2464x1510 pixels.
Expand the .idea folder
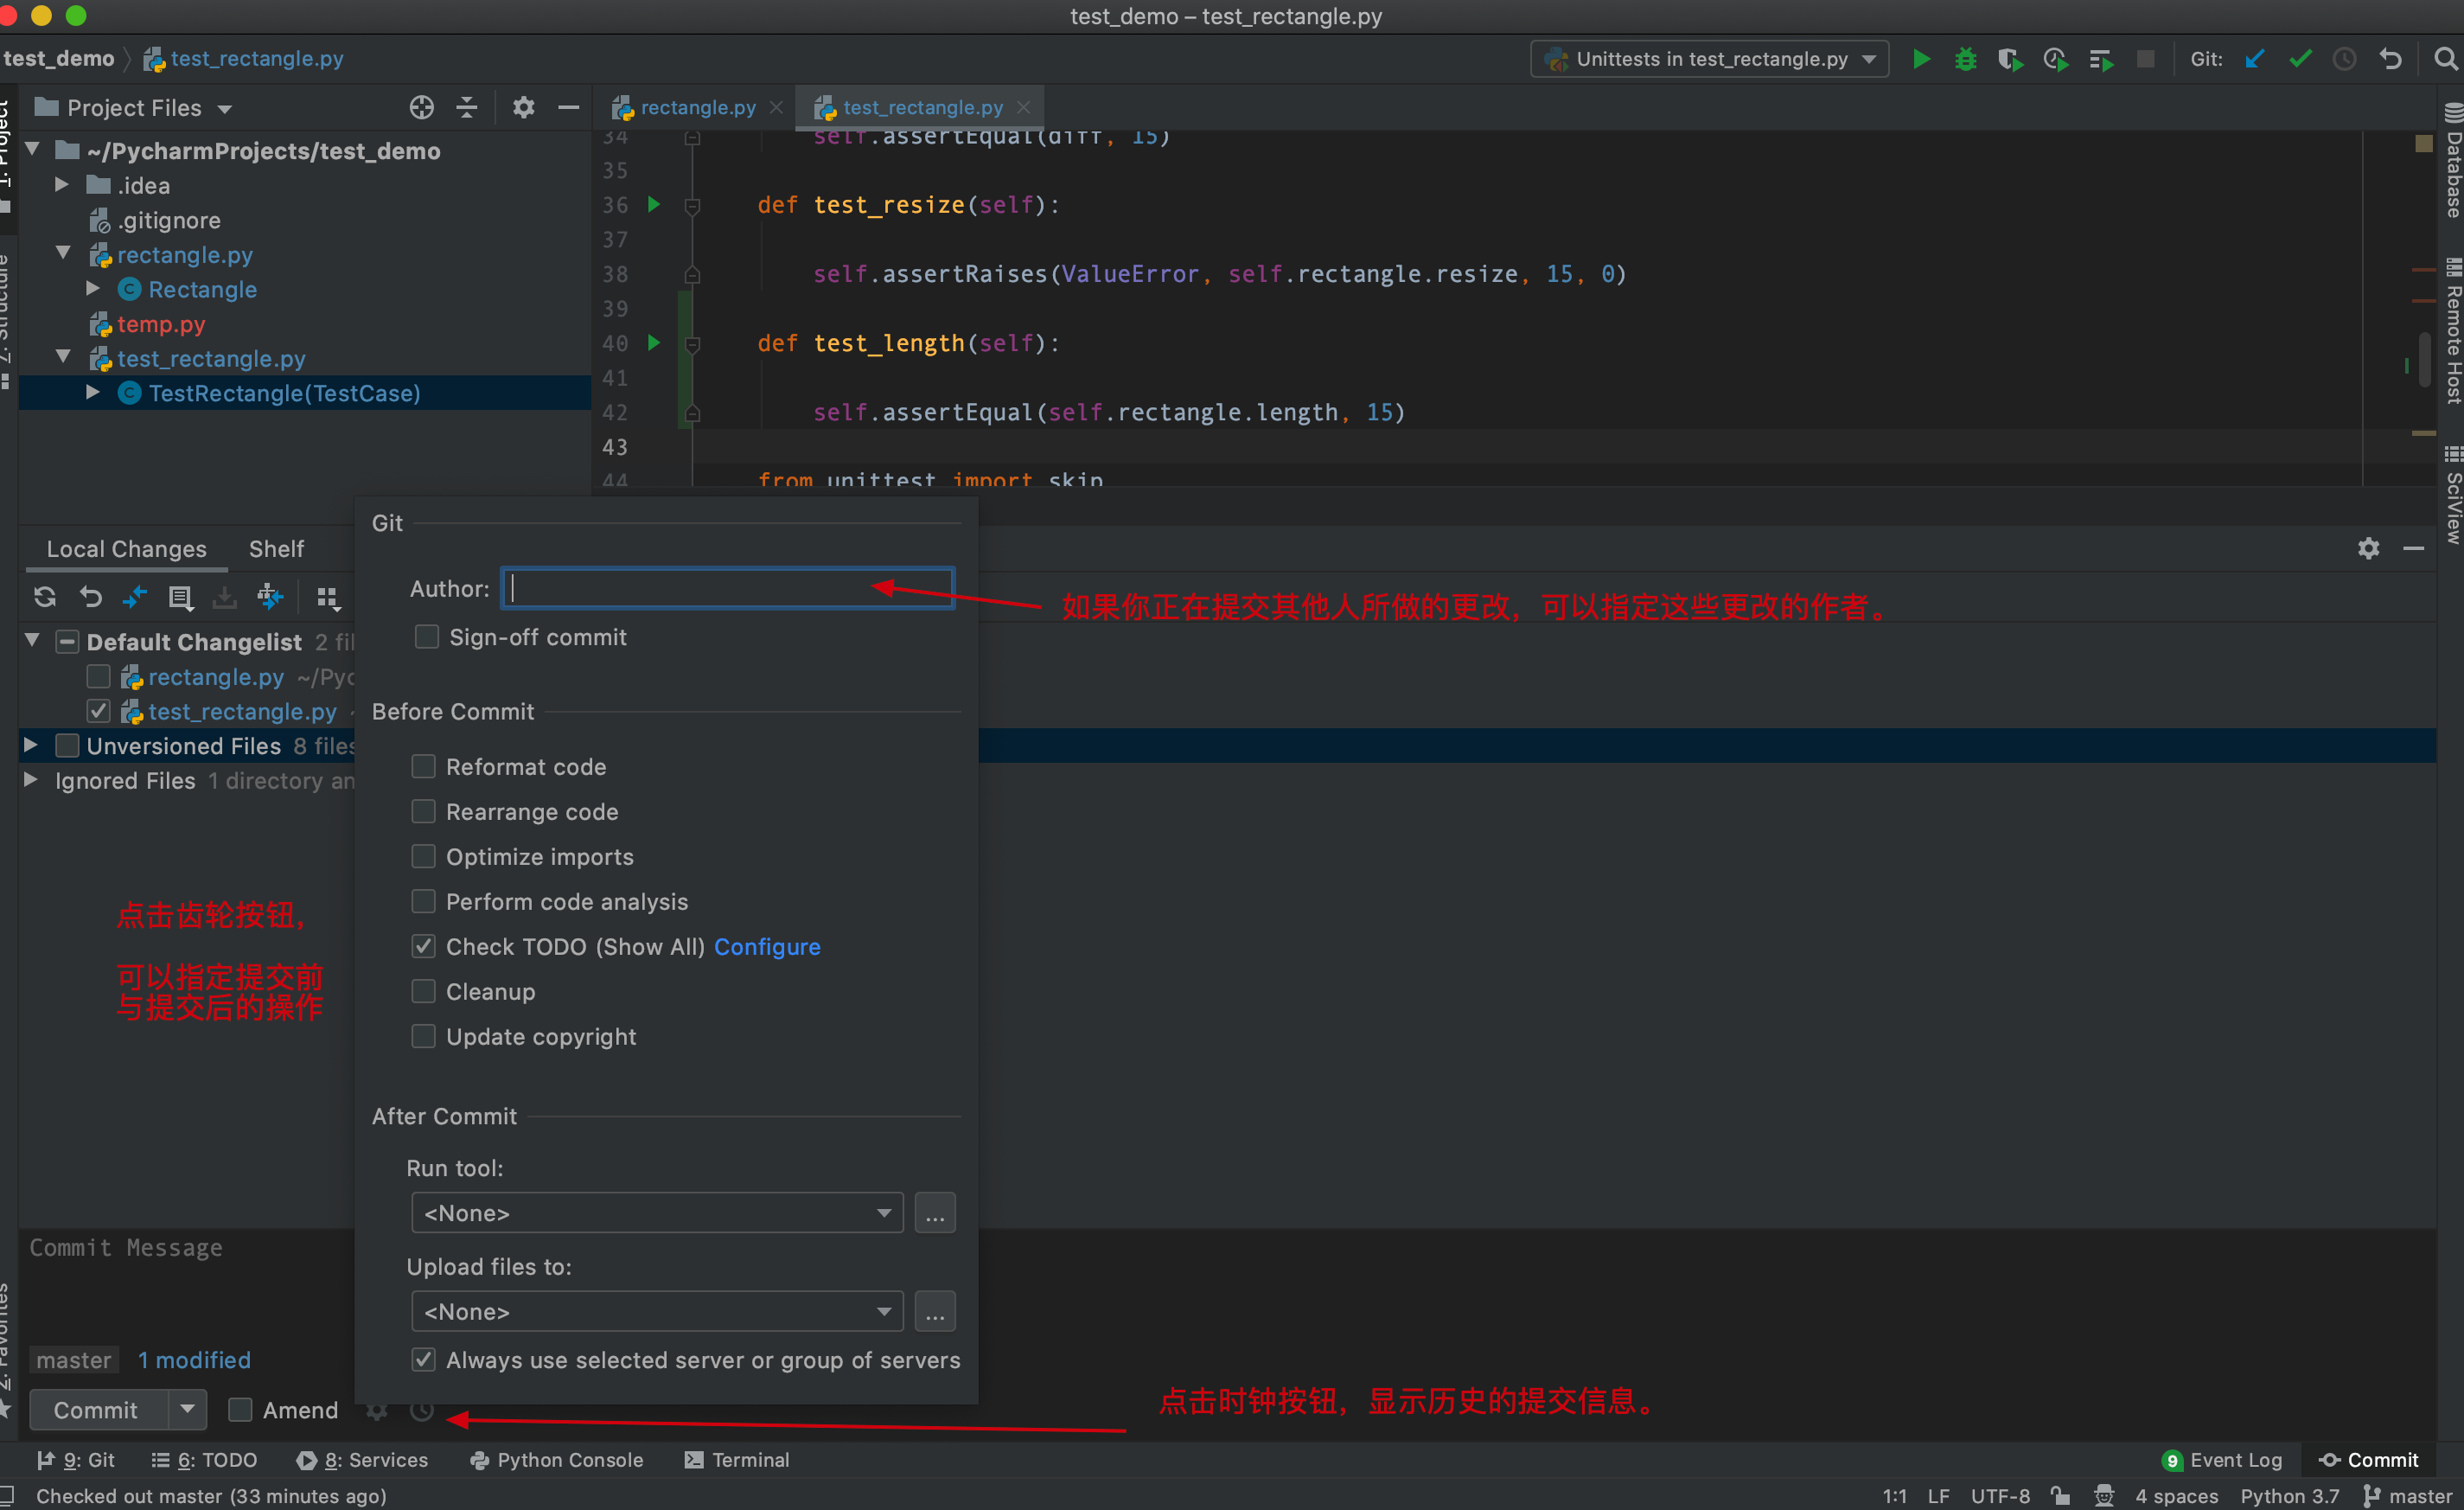[x=61, y=185]
